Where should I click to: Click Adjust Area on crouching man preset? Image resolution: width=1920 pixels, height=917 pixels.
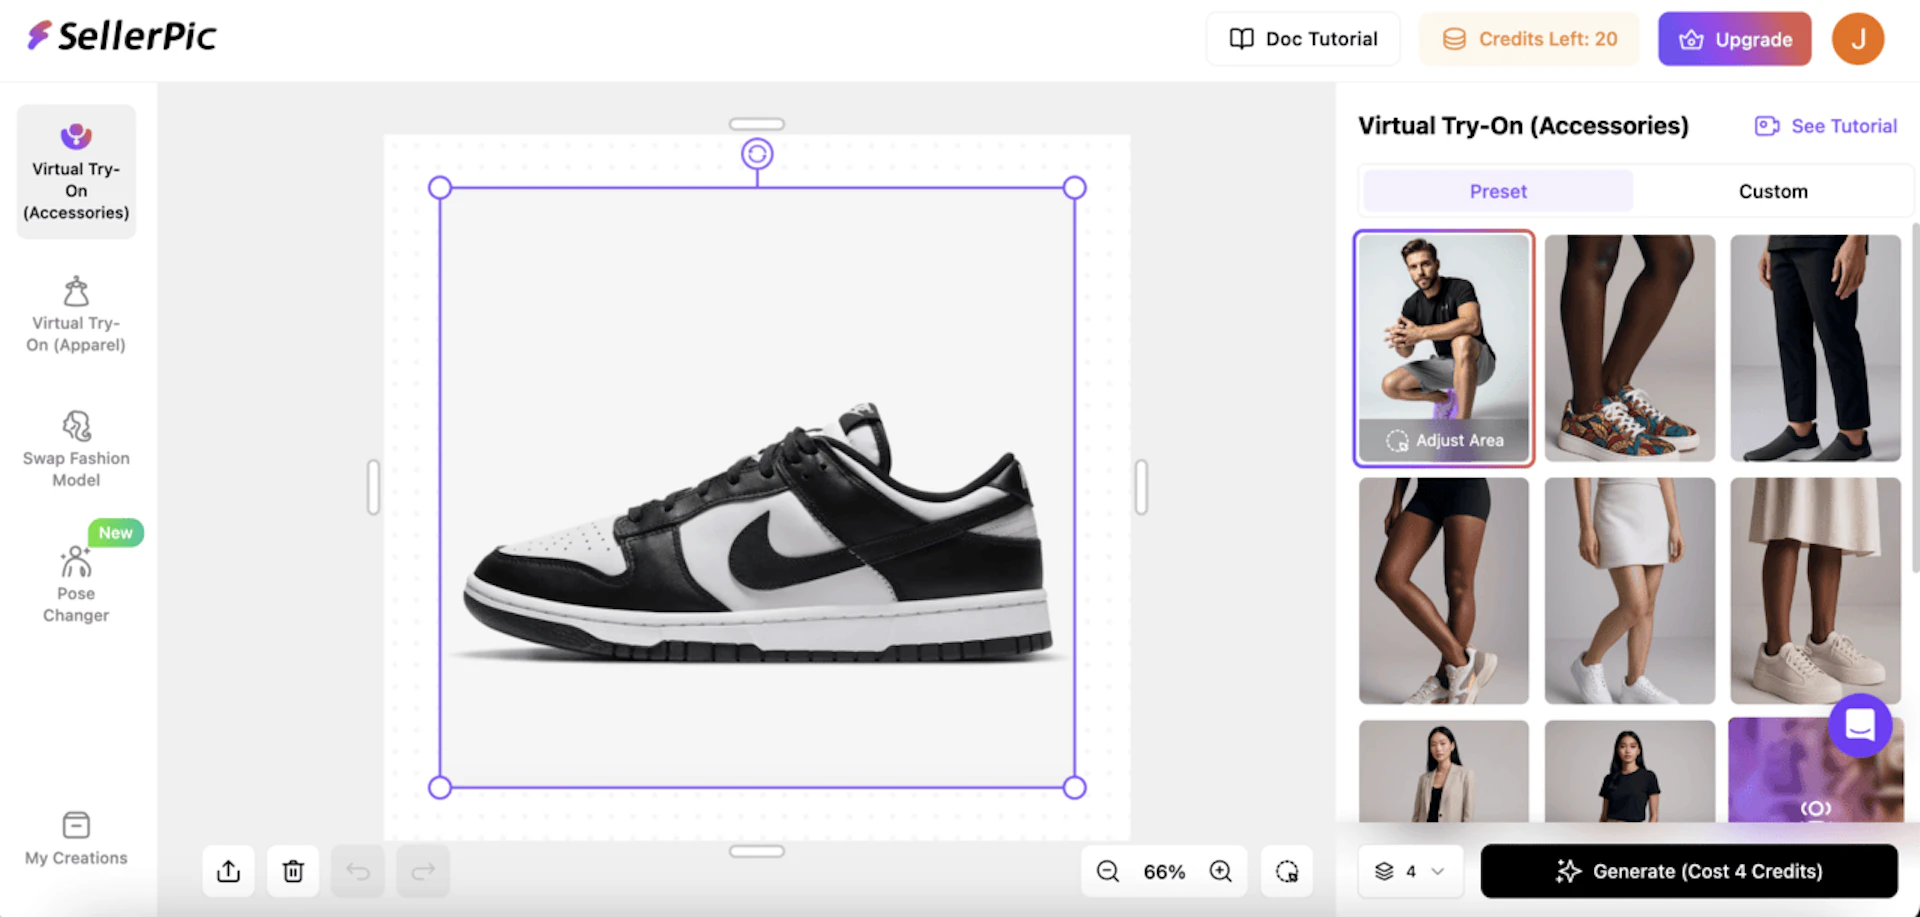pos(1445,440)
